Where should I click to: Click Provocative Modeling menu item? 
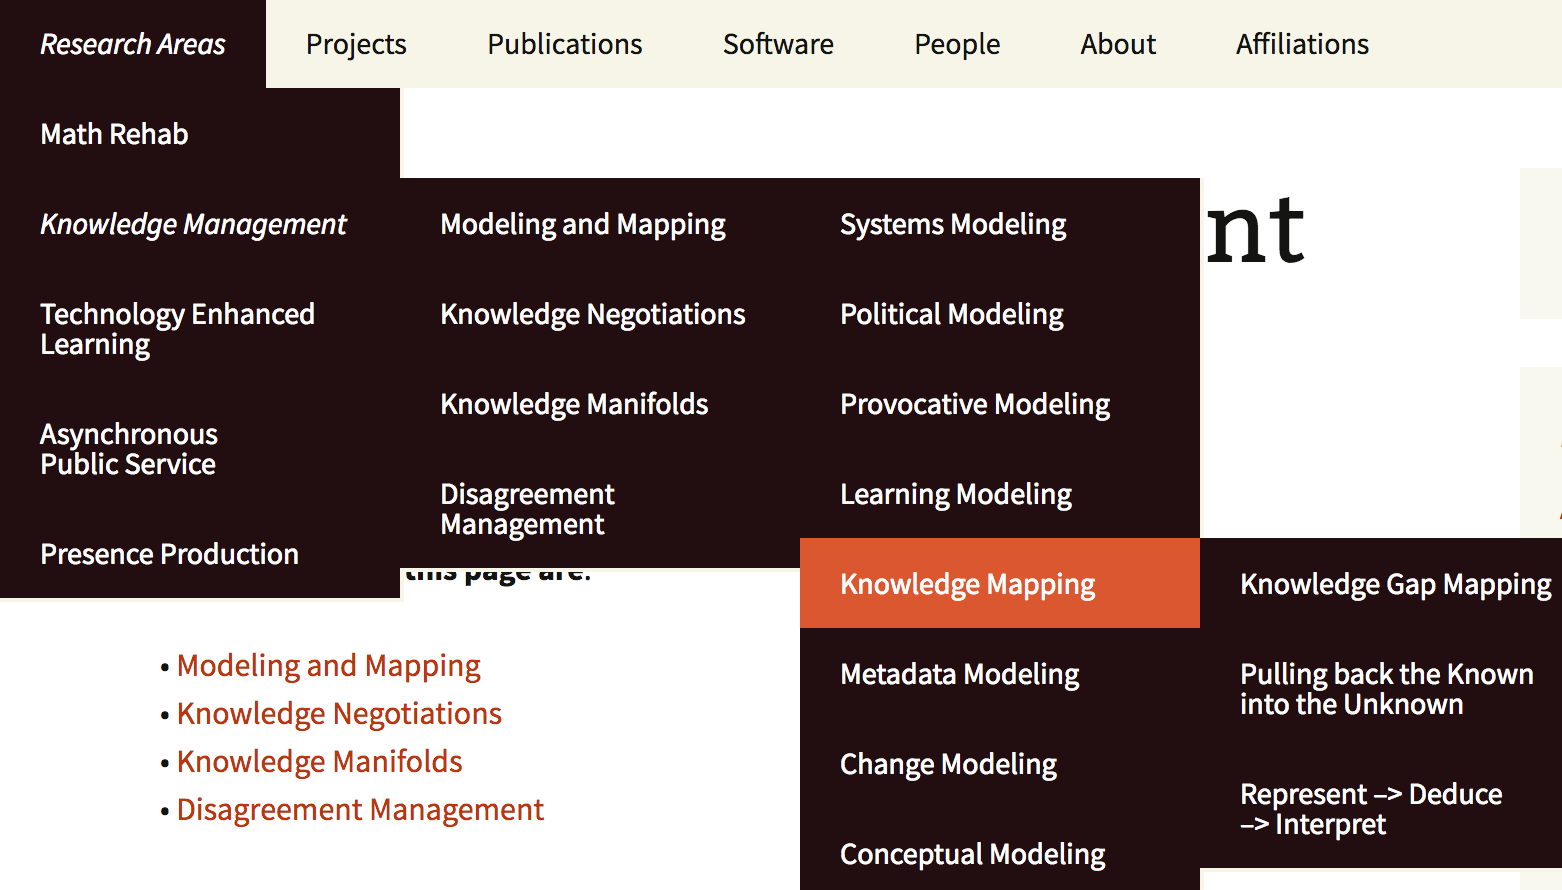(x=974, y=404)
